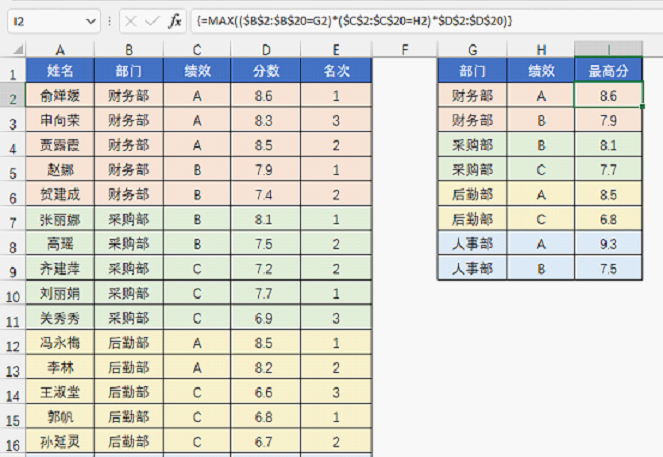Select the name cell 赵娜
Viewport: 663px width, 457px height.
click(x=60, y=170)
